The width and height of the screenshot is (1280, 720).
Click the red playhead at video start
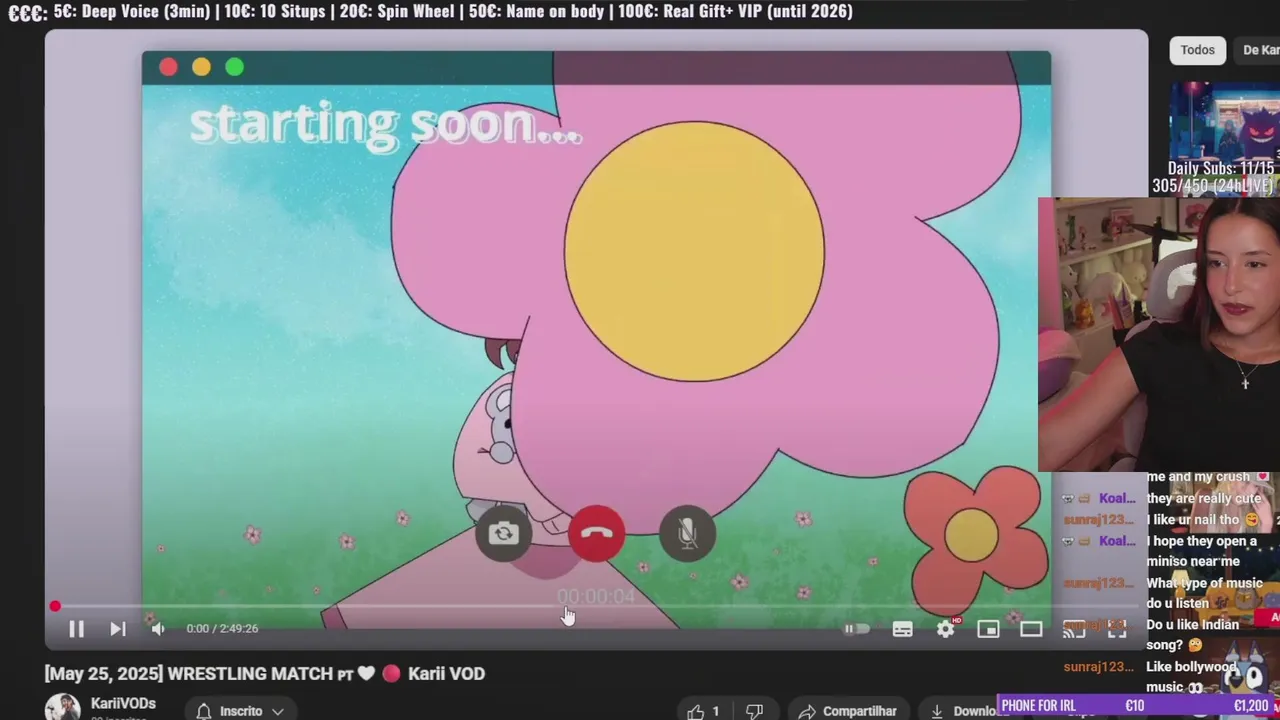coord(55,606)
